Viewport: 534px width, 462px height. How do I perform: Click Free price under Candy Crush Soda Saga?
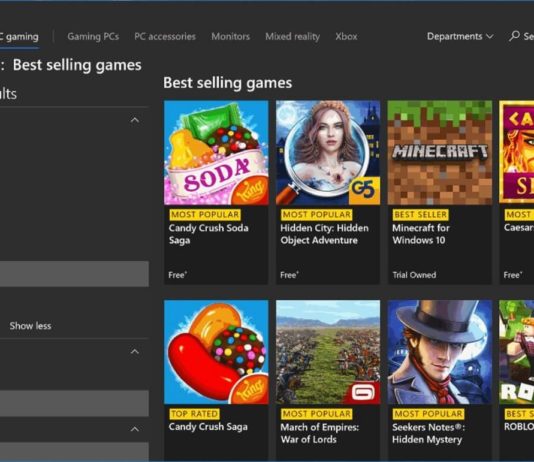(177, 275)
